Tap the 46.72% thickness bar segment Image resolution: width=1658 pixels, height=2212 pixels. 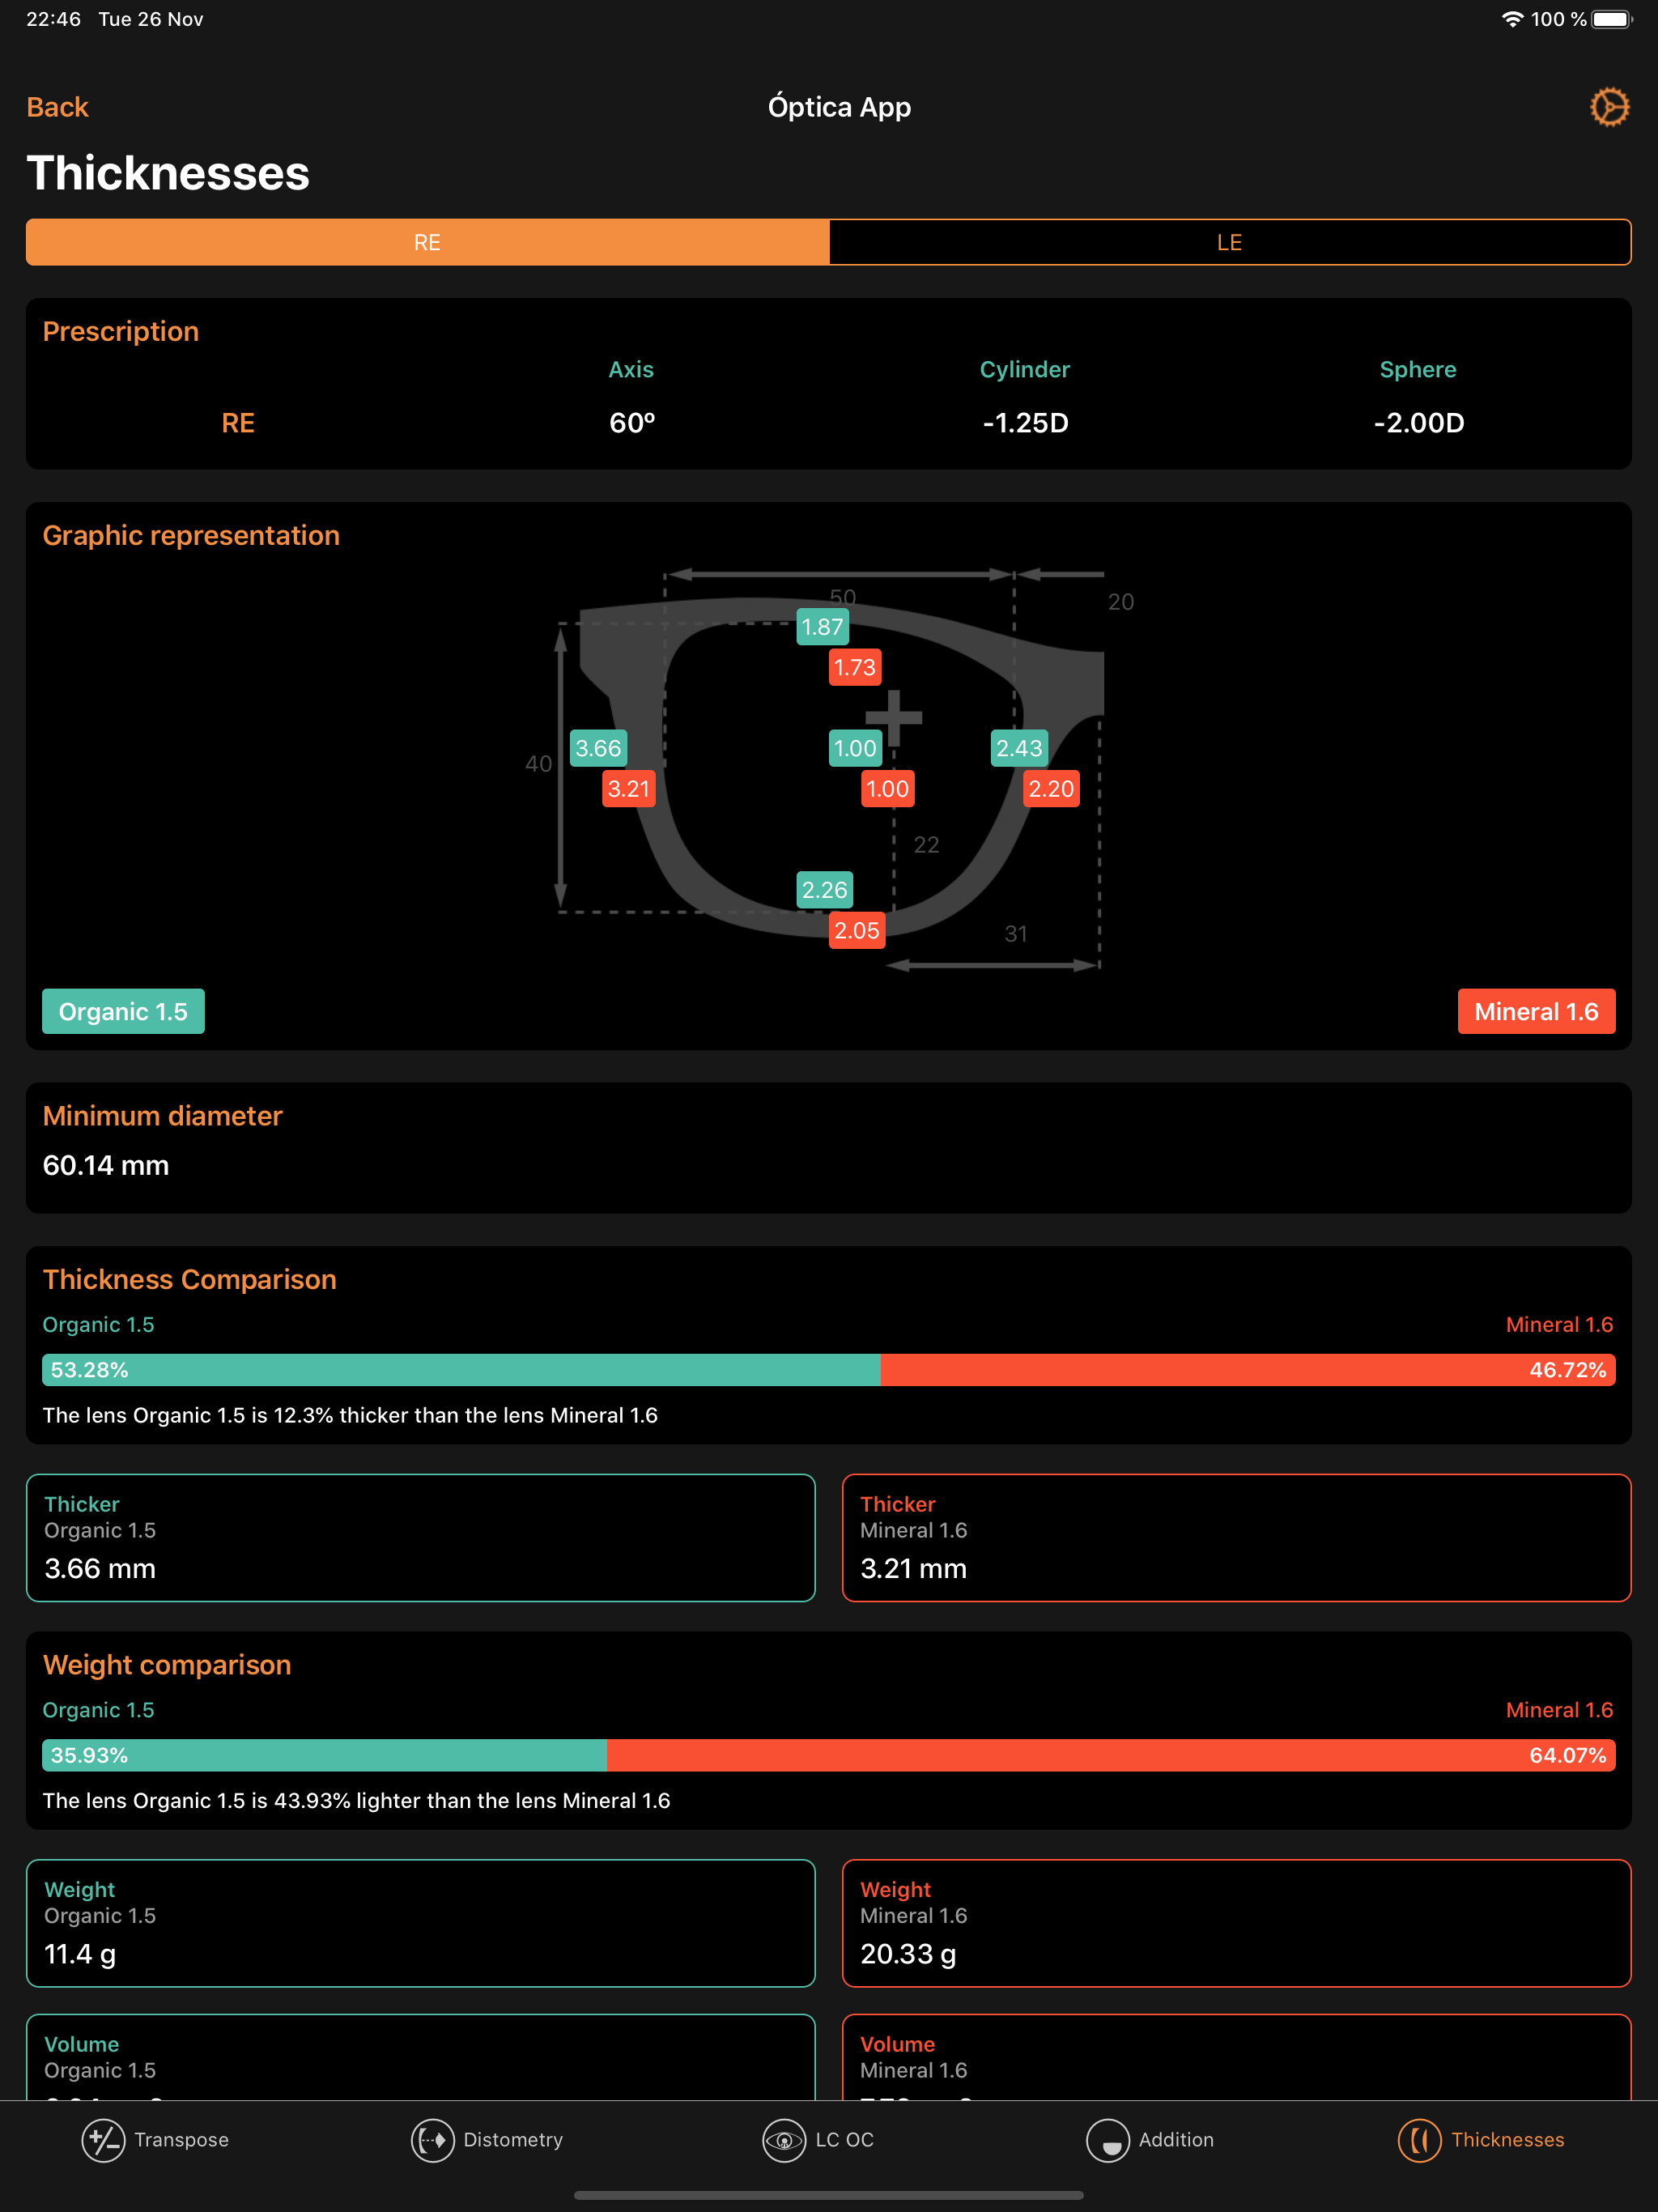pyautogui.click(x=1248, y=1370)
